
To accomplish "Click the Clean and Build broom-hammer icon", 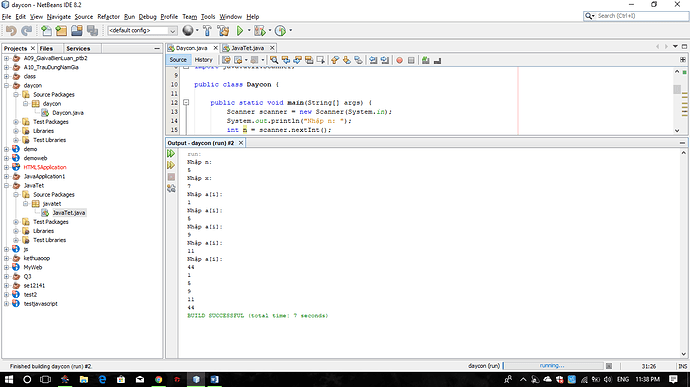I will [223, 30].
